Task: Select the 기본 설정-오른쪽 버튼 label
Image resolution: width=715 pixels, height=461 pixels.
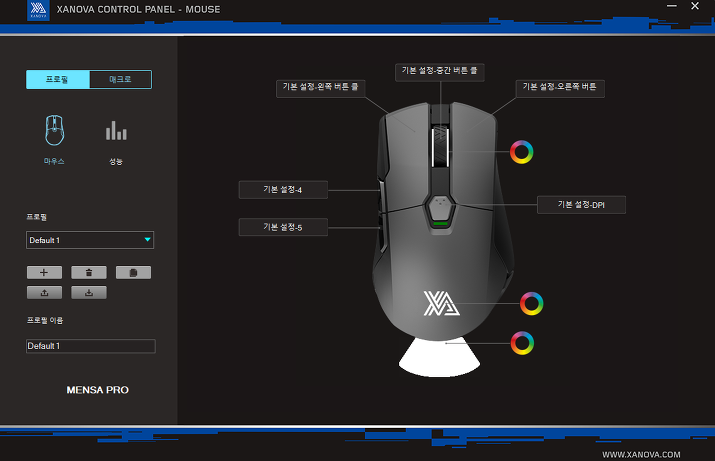Action: pyautogui.click(x=560, y=89)
